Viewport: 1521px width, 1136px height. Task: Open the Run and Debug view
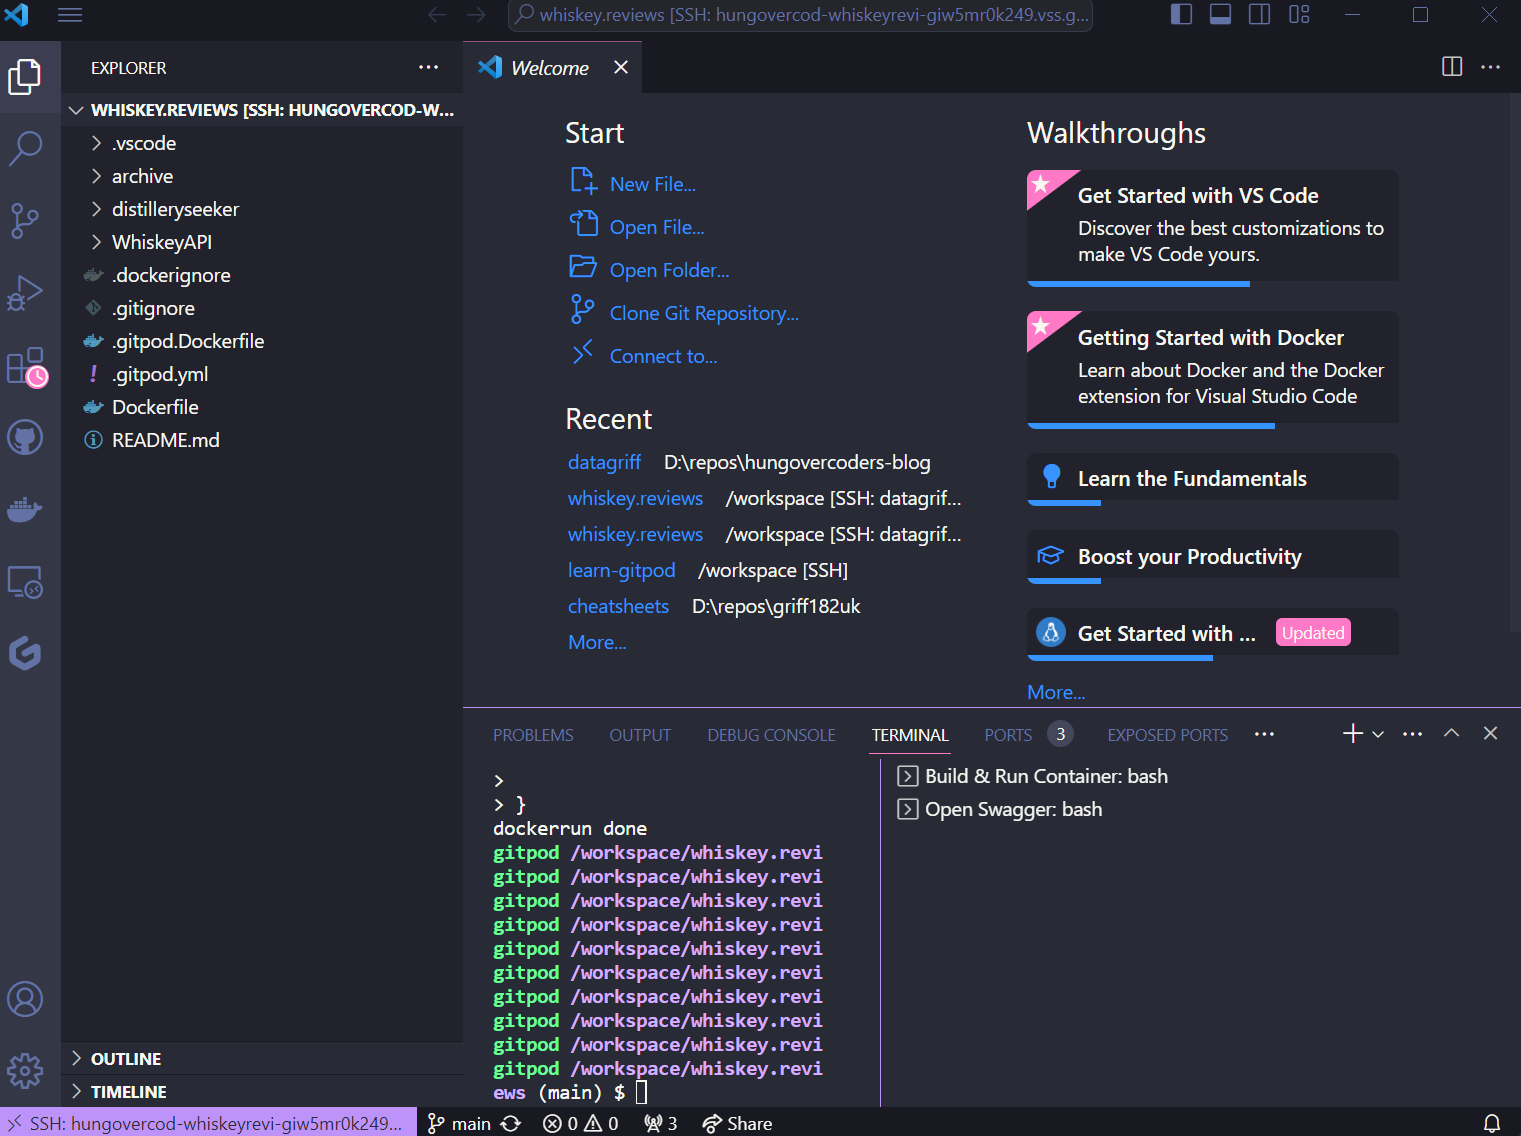click(x=25, y=293)
